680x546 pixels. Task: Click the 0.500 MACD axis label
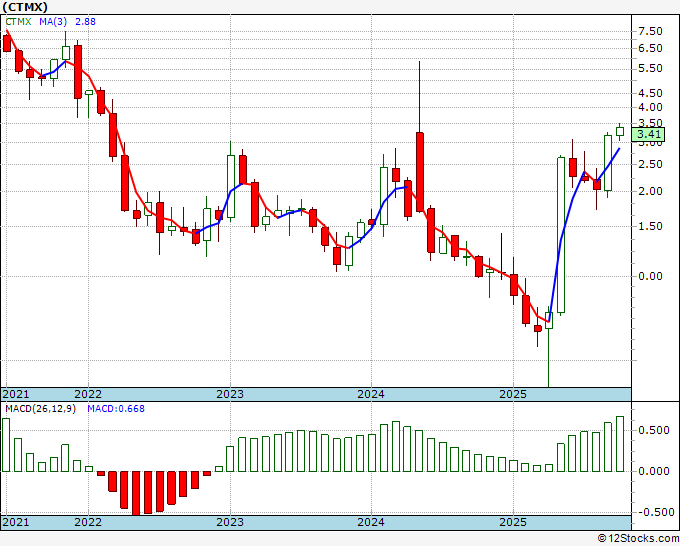click(x=654, y=430)
